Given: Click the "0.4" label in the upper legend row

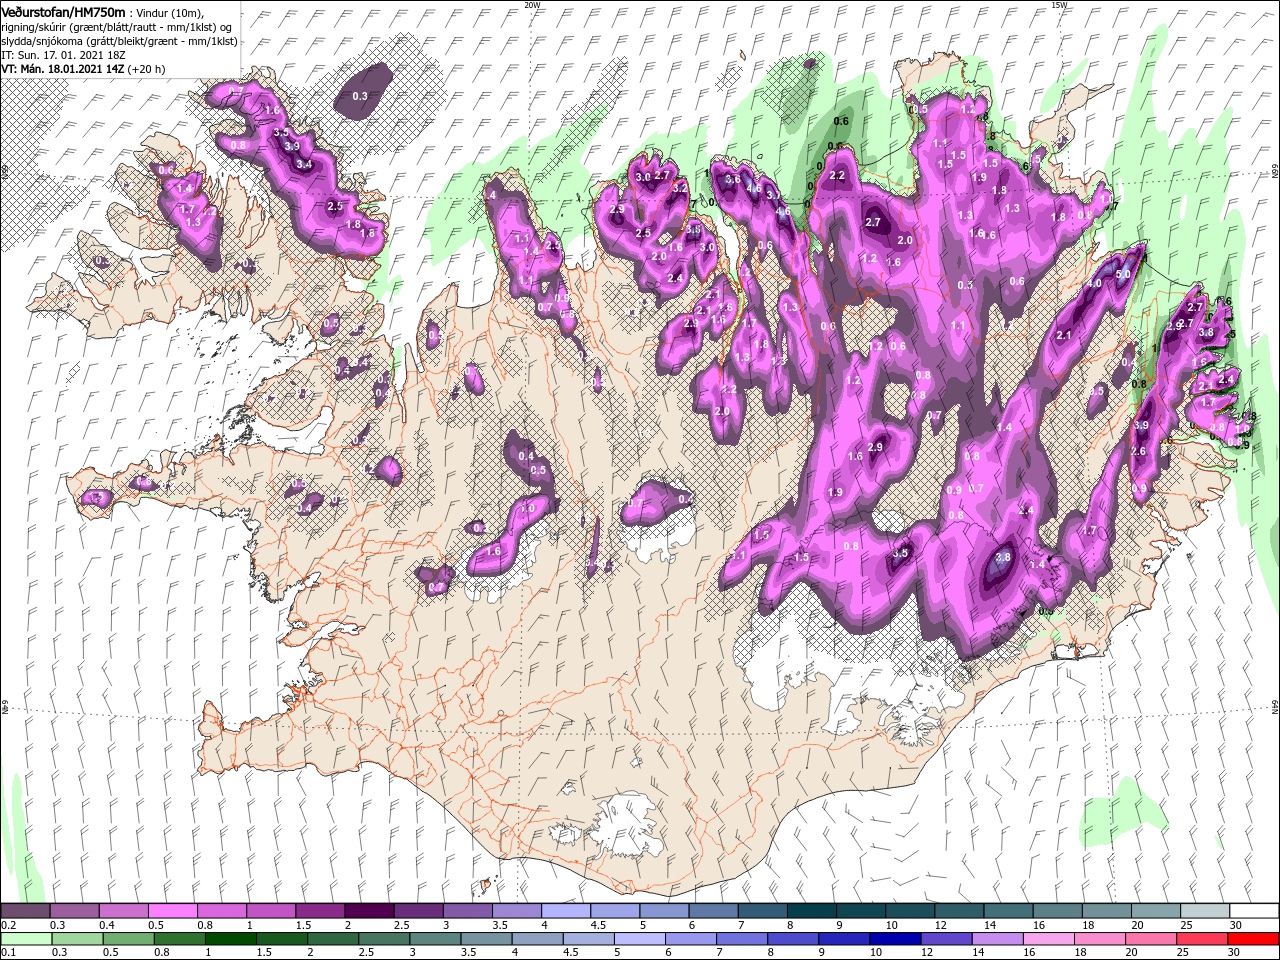Looking at the screenshot, I should click(106, 925).
